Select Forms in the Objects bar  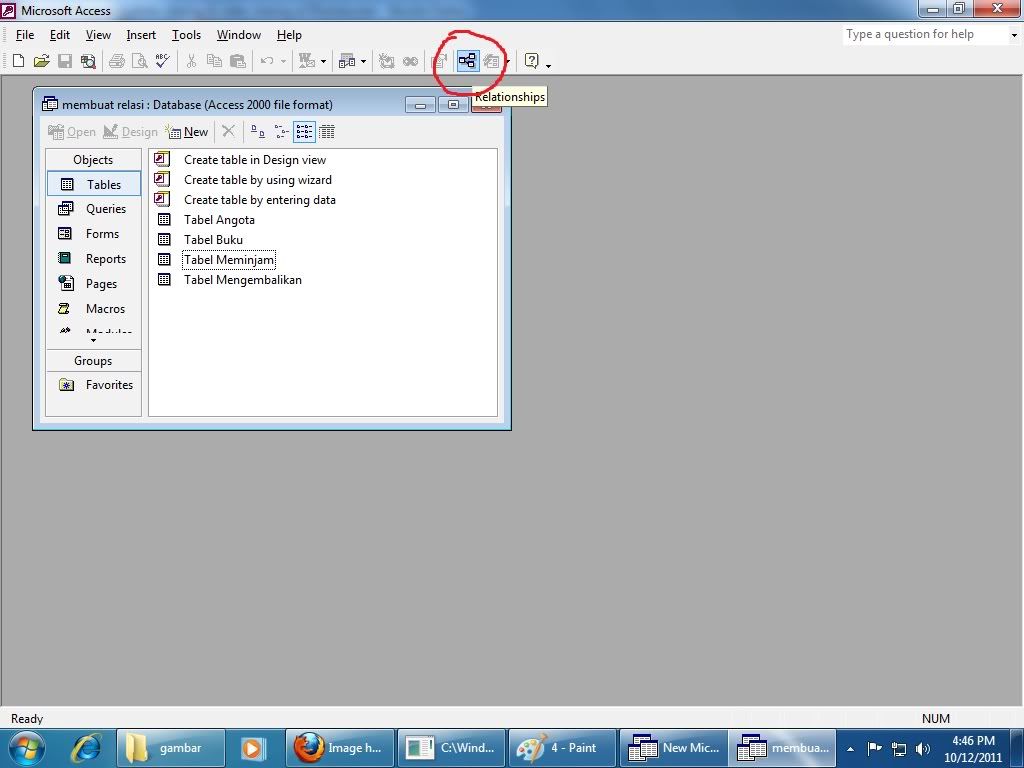click(93, 234)
